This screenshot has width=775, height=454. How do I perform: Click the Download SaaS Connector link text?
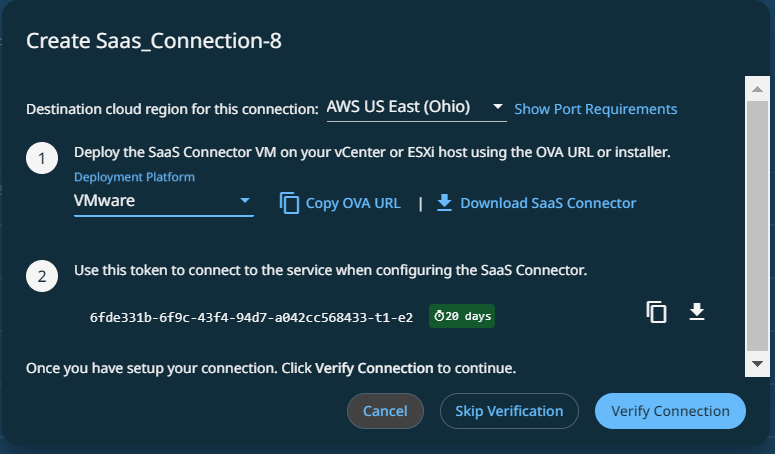point(548,203)
